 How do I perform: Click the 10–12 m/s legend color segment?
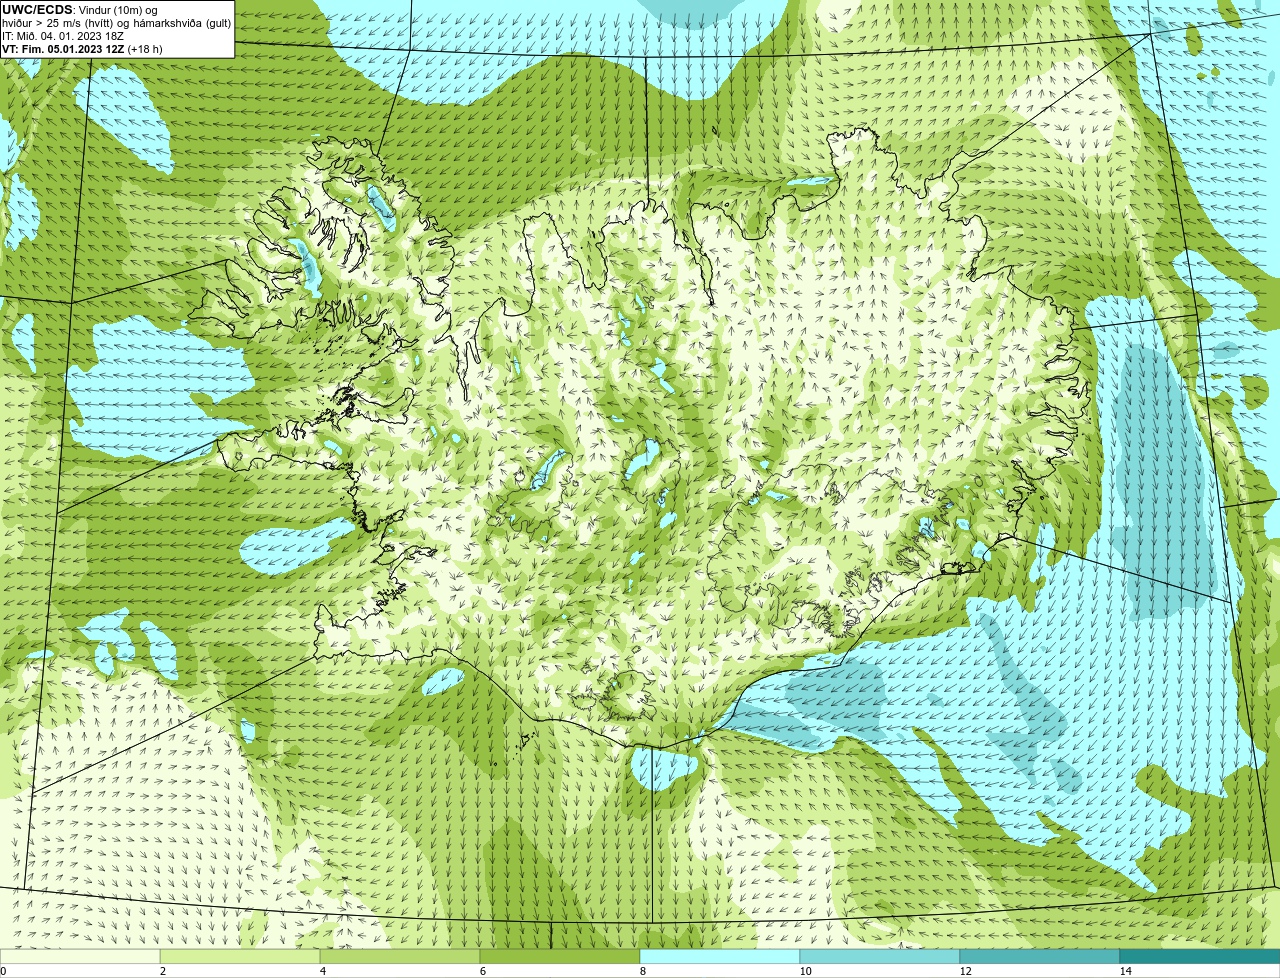[880, 956]
